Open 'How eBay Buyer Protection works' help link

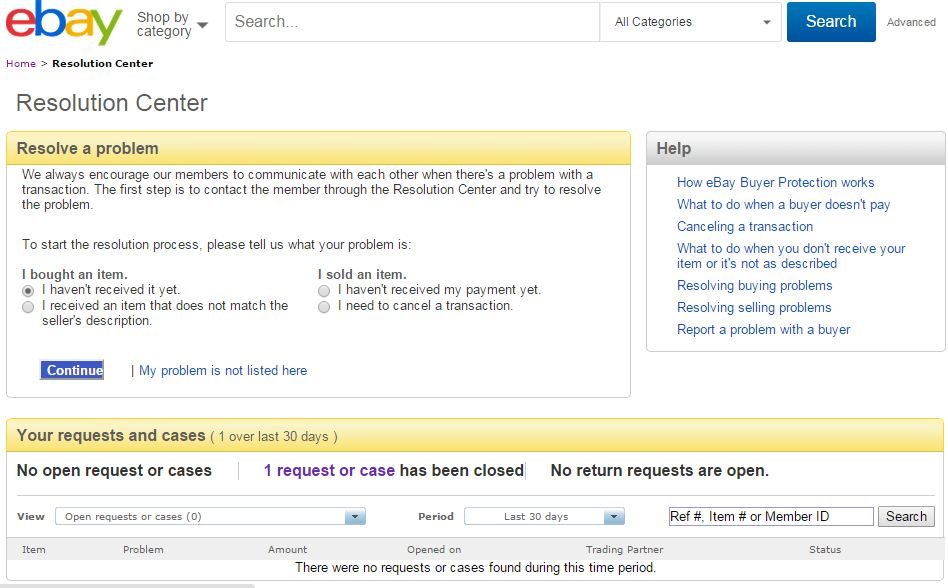tap(776, 183)
